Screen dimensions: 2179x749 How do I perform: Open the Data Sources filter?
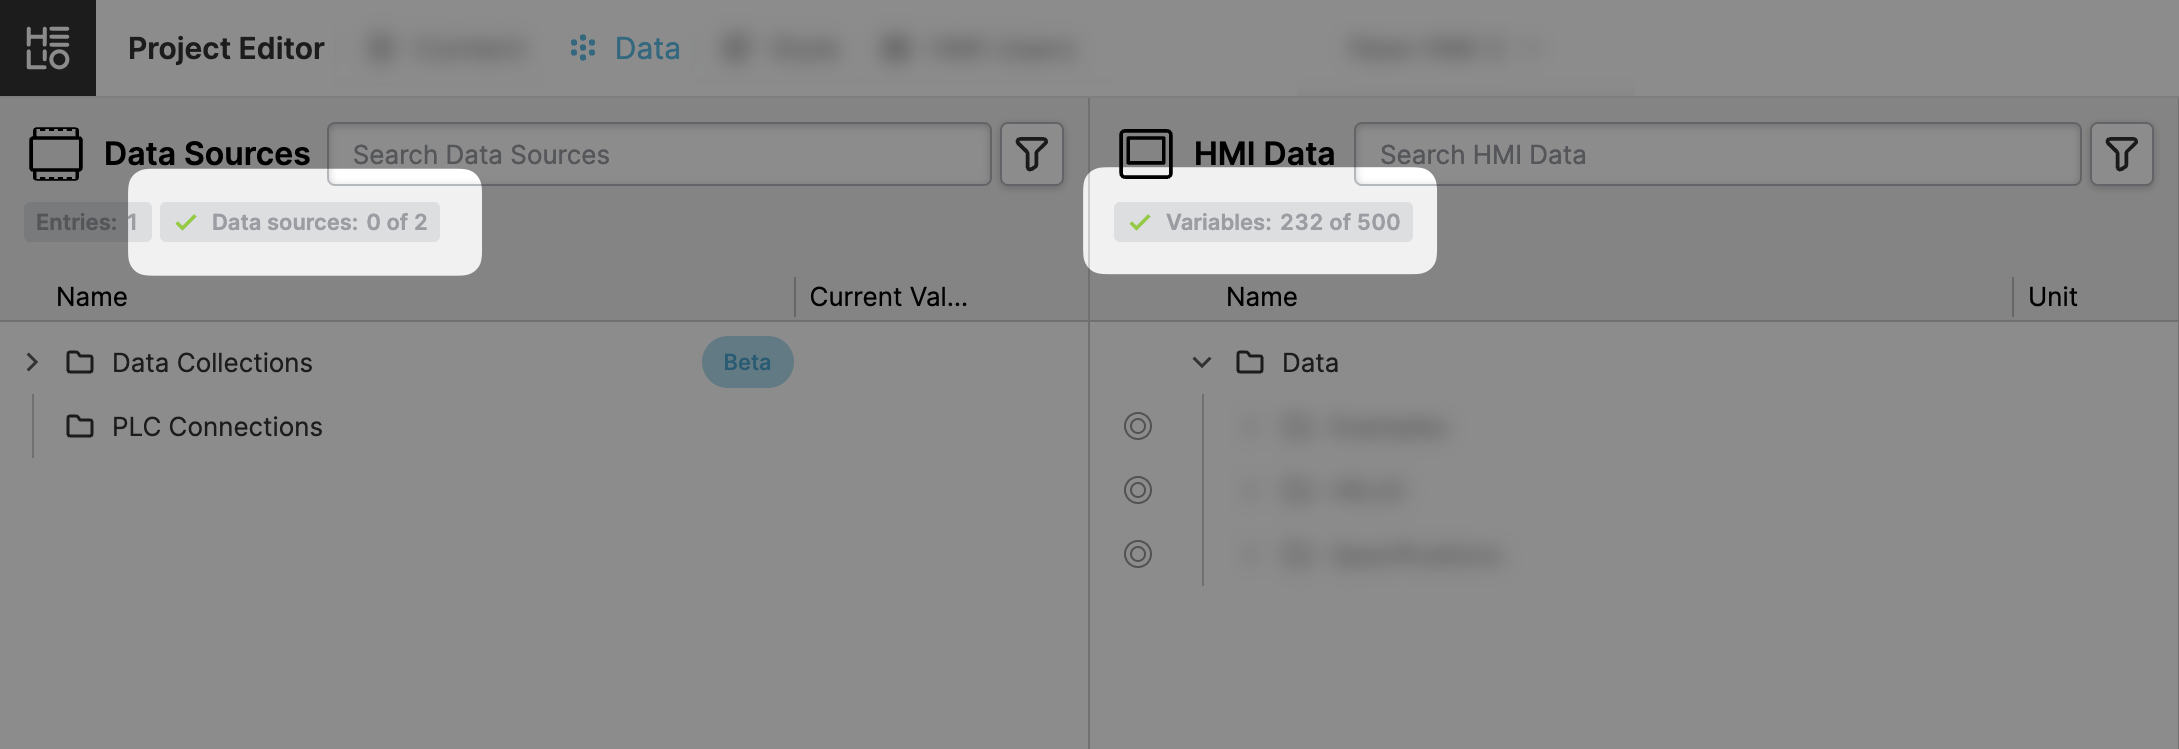coord(1032,154)
